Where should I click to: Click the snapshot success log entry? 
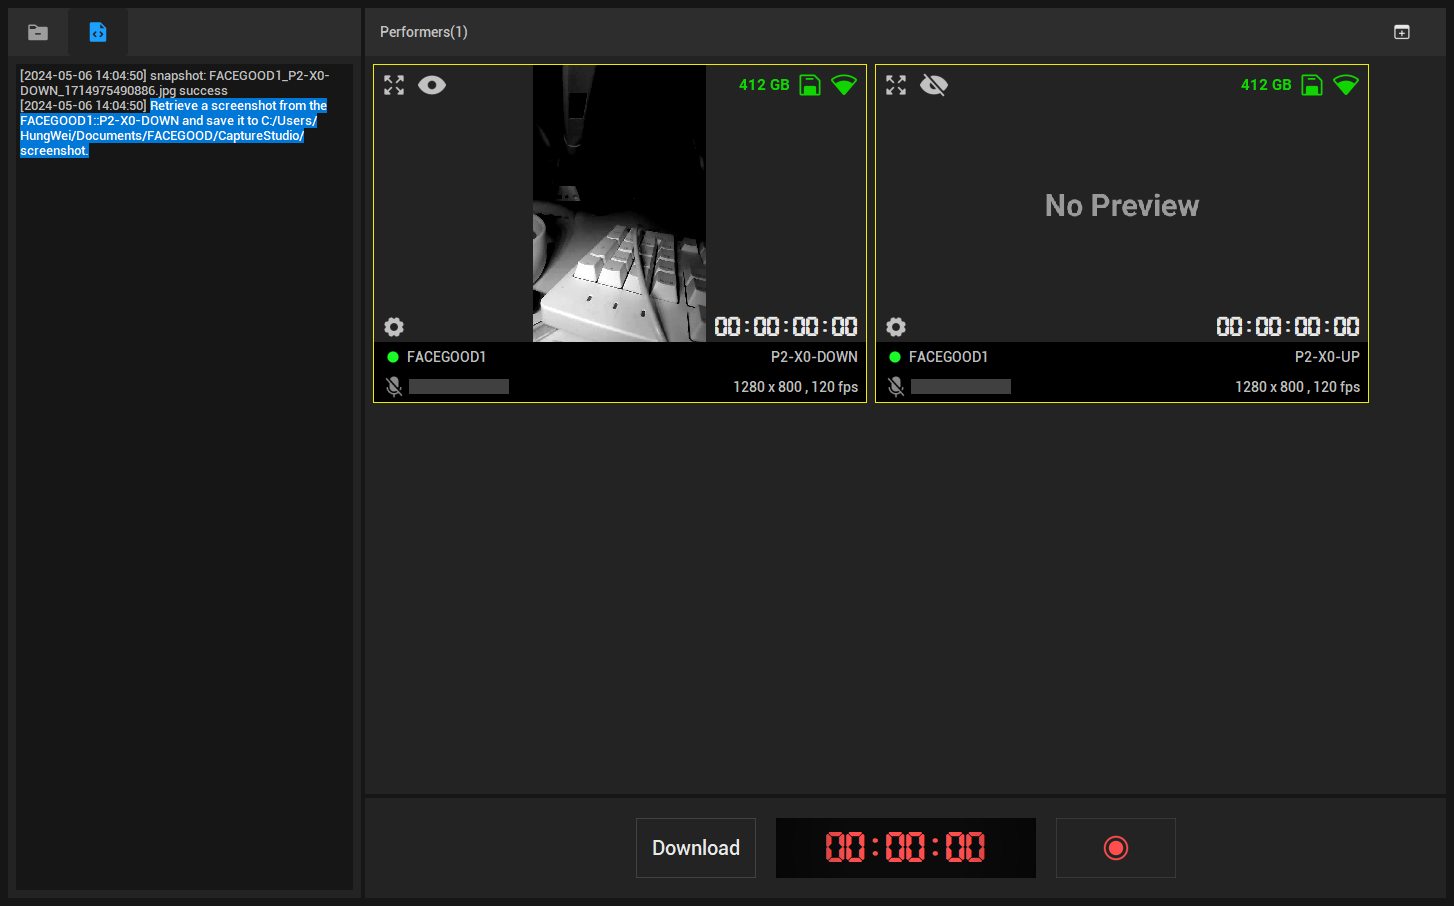coord(175,83)
